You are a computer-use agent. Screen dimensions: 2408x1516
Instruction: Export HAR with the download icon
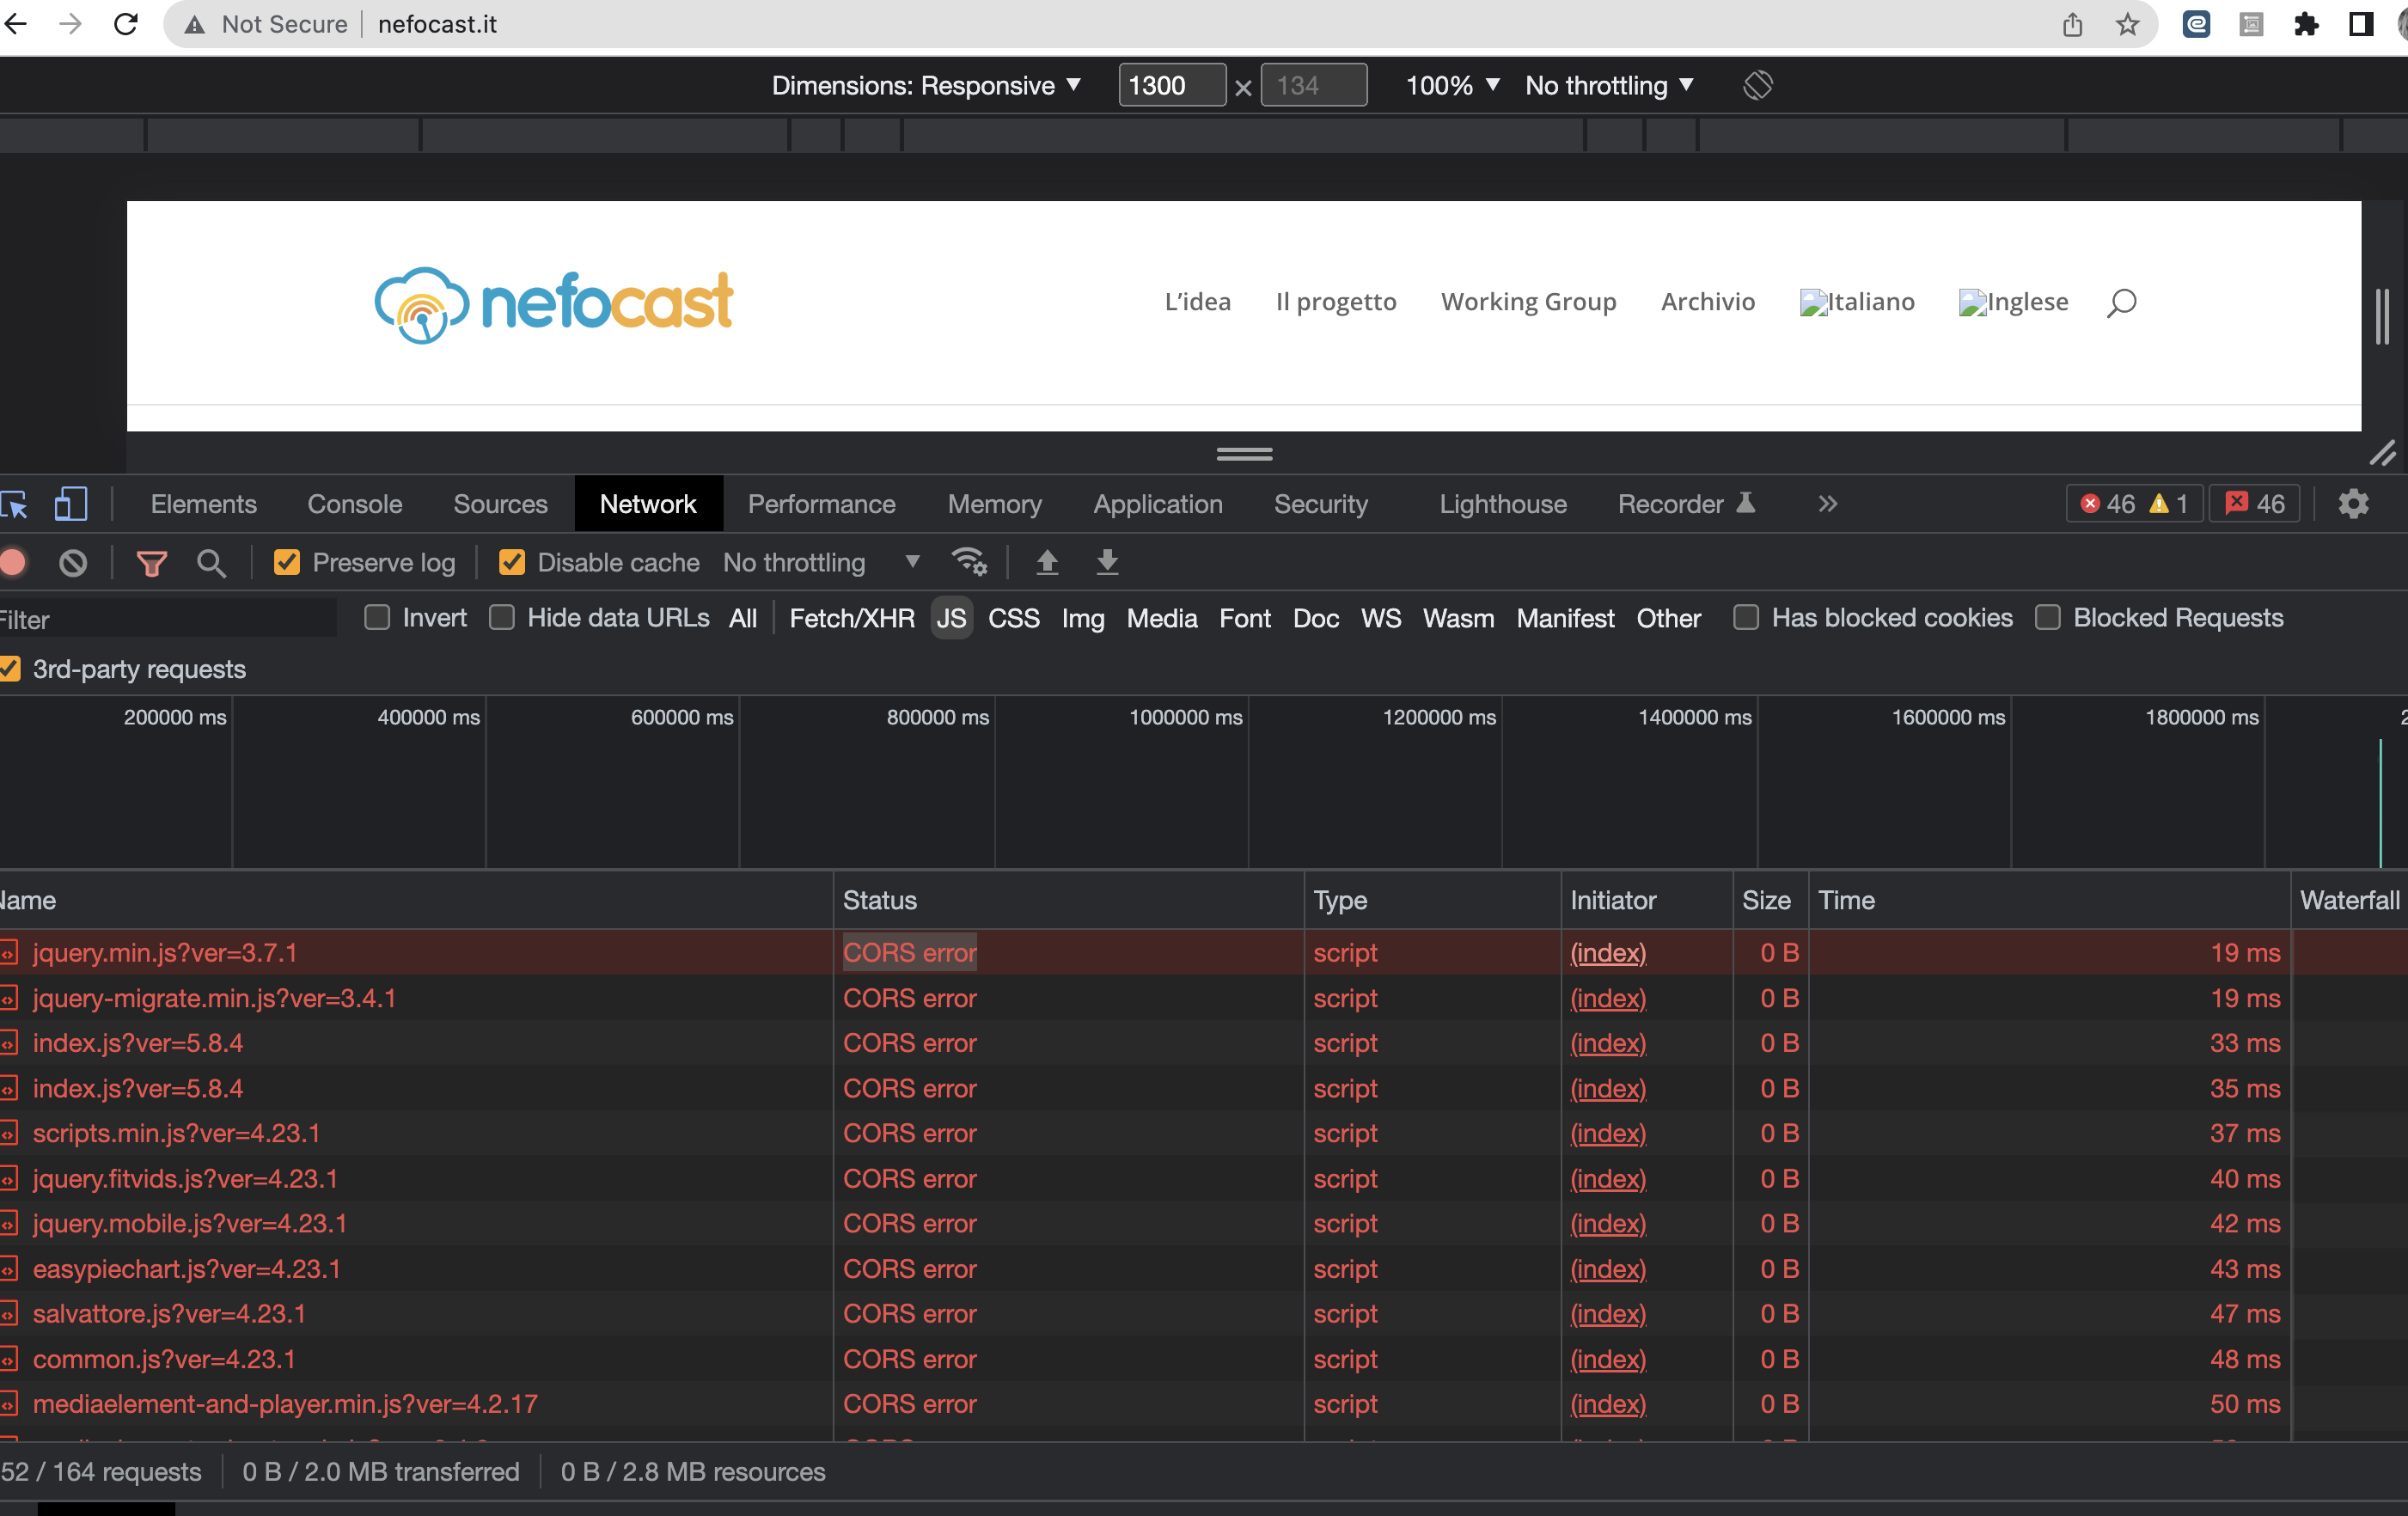pos(1107,562)
